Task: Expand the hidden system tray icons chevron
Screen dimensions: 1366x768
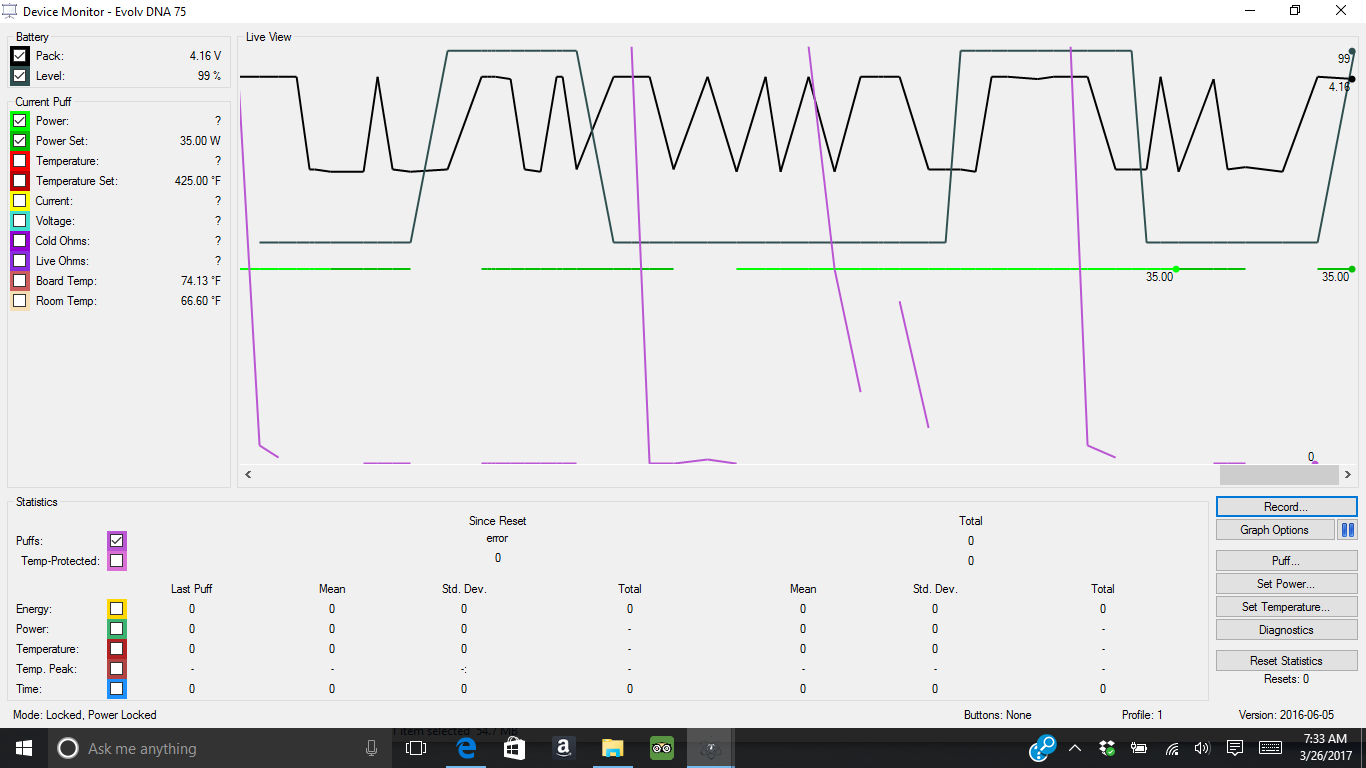Action: tap(1075, 748)
